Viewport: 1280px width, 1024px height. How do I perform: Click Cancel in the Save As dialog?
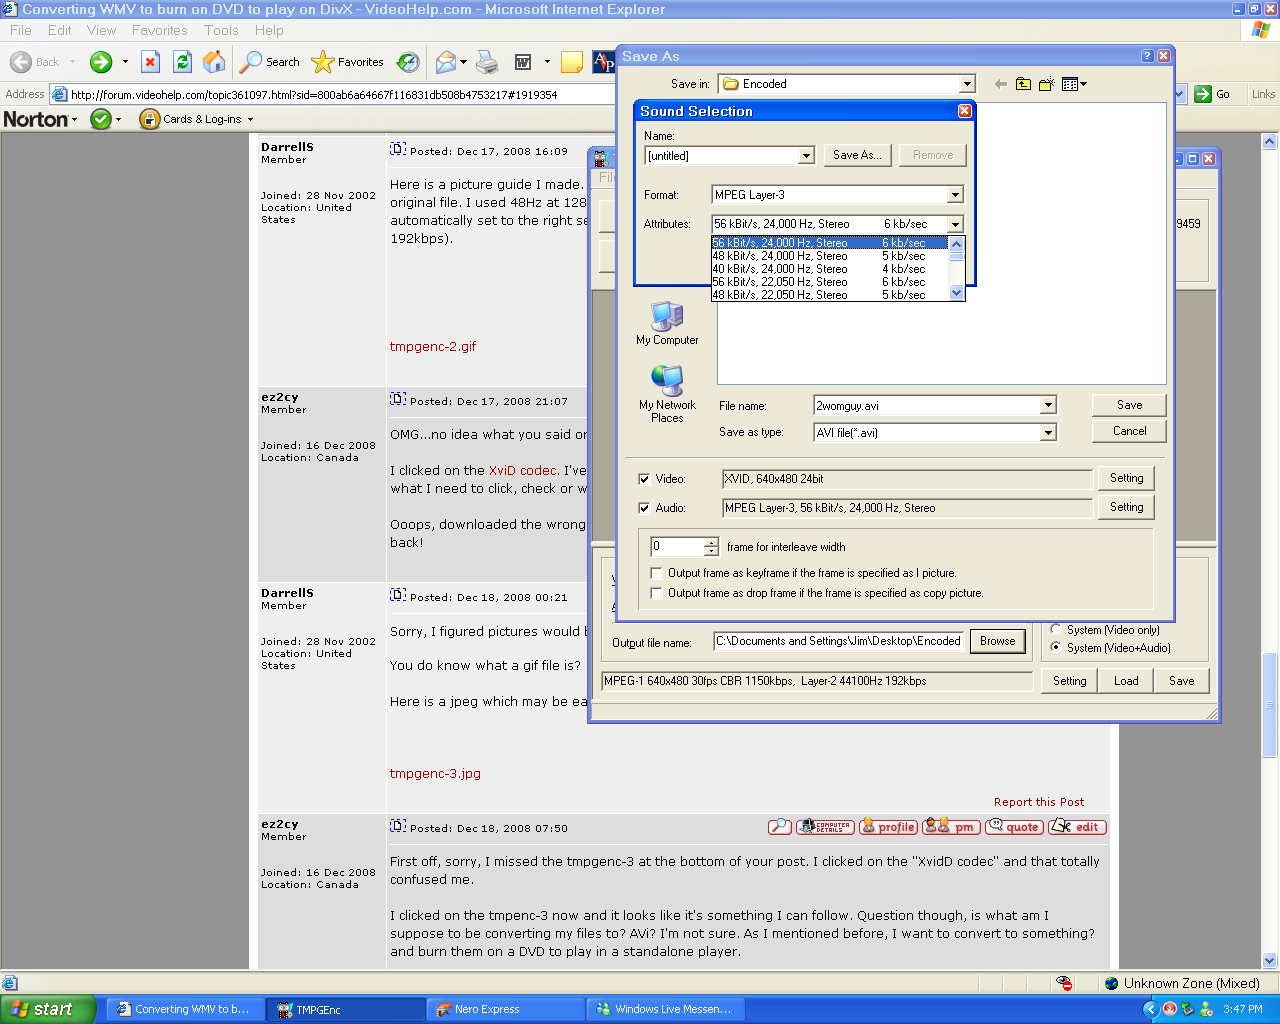(x=1129, y=431)
